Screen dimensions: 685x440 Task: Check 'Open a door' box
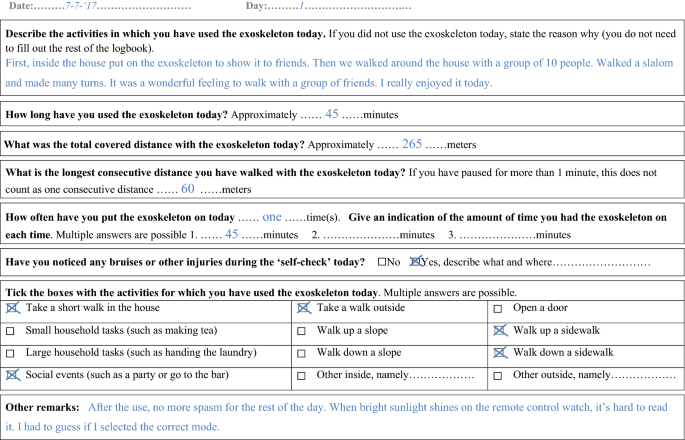coord(498,308)
